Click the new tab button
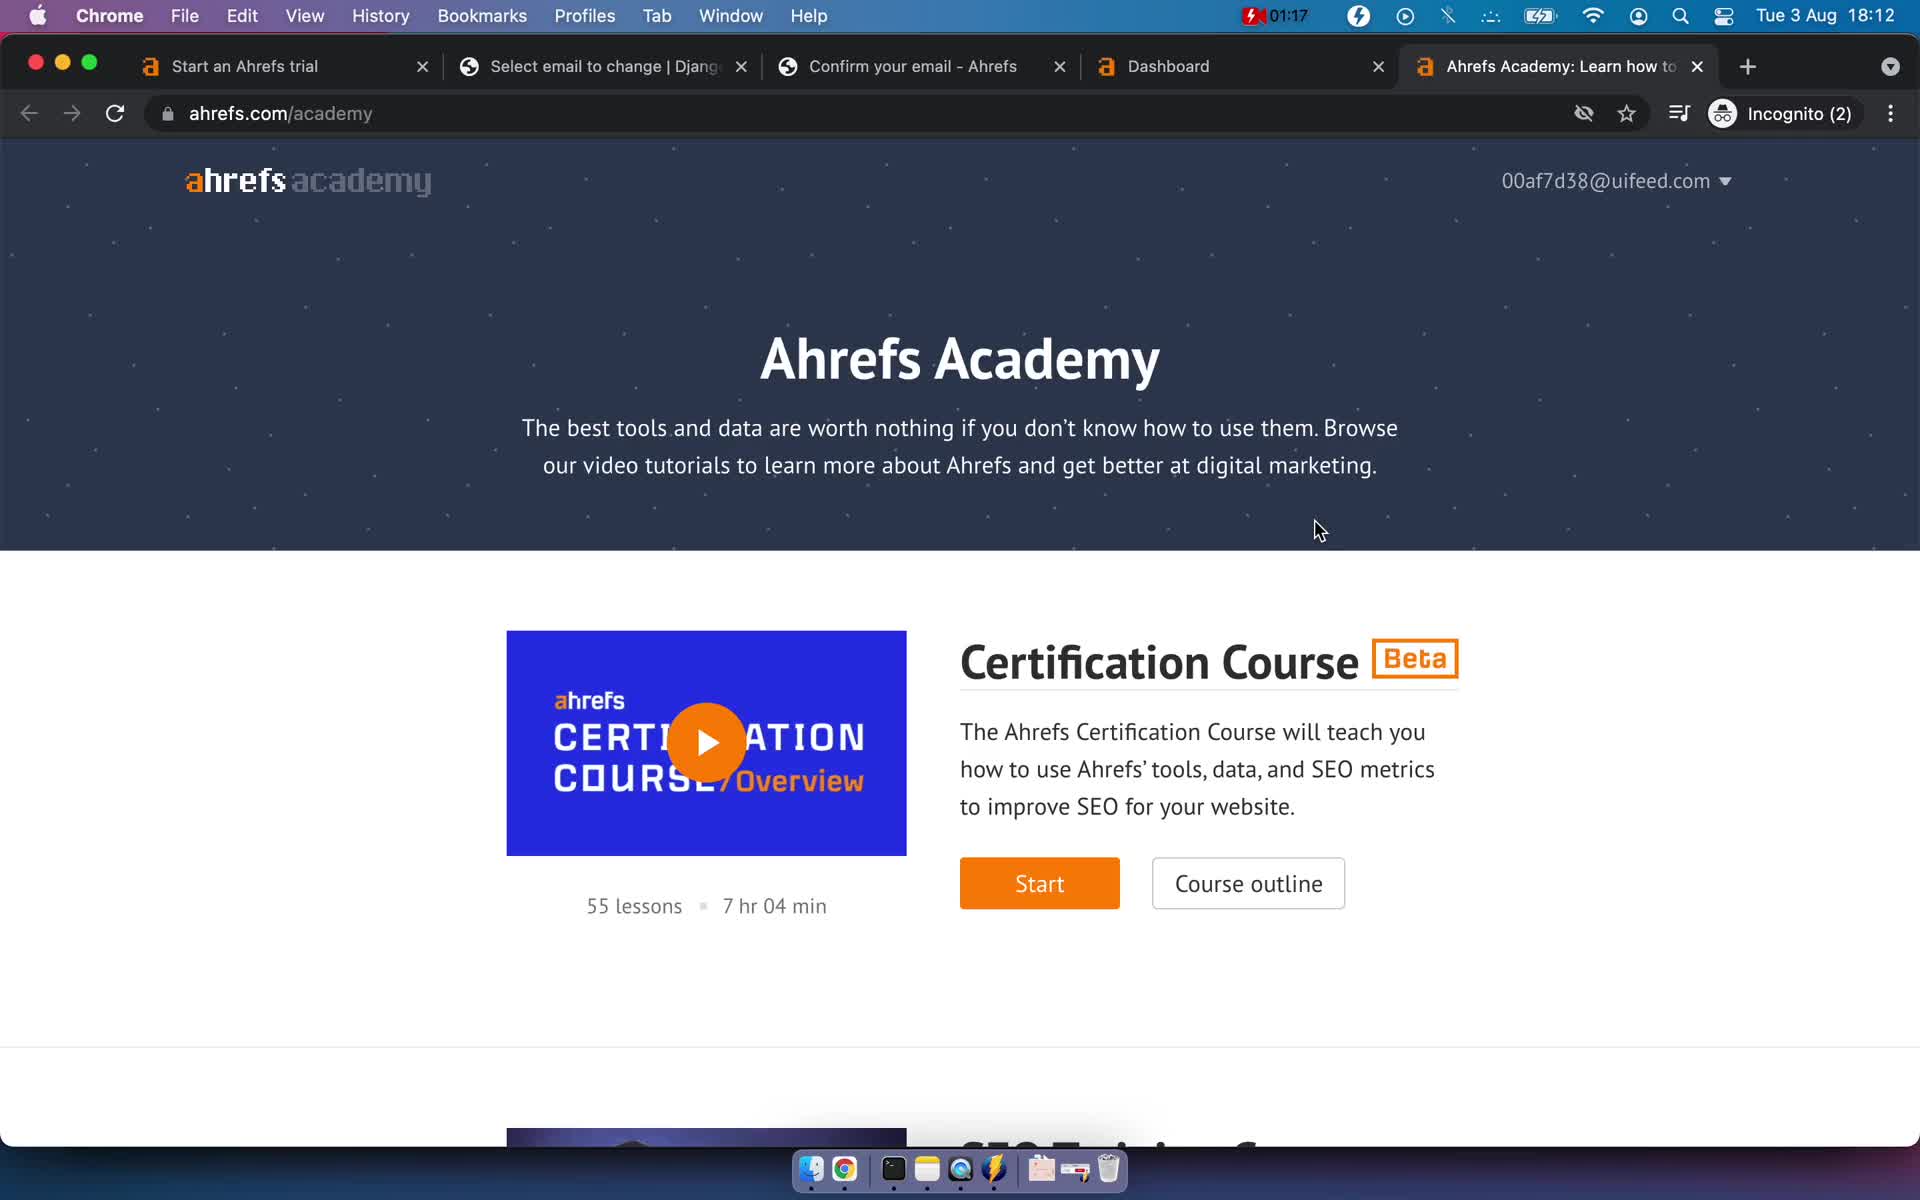 click(1747, 66)
